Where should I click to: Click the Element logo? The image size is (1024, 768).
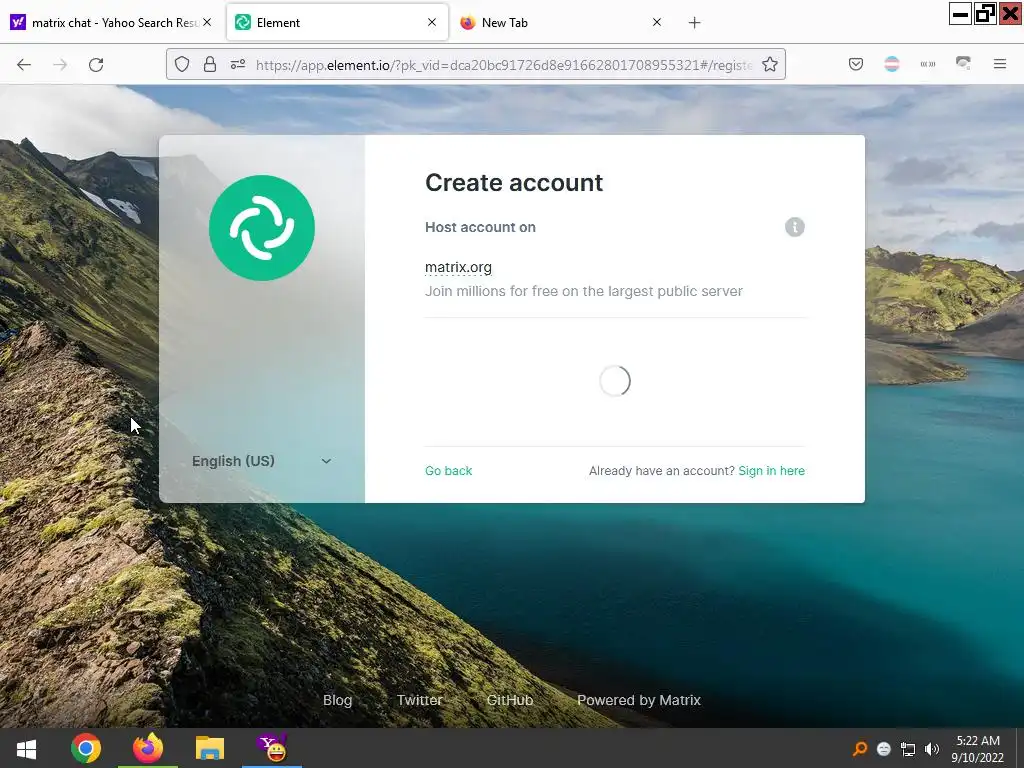262,228
